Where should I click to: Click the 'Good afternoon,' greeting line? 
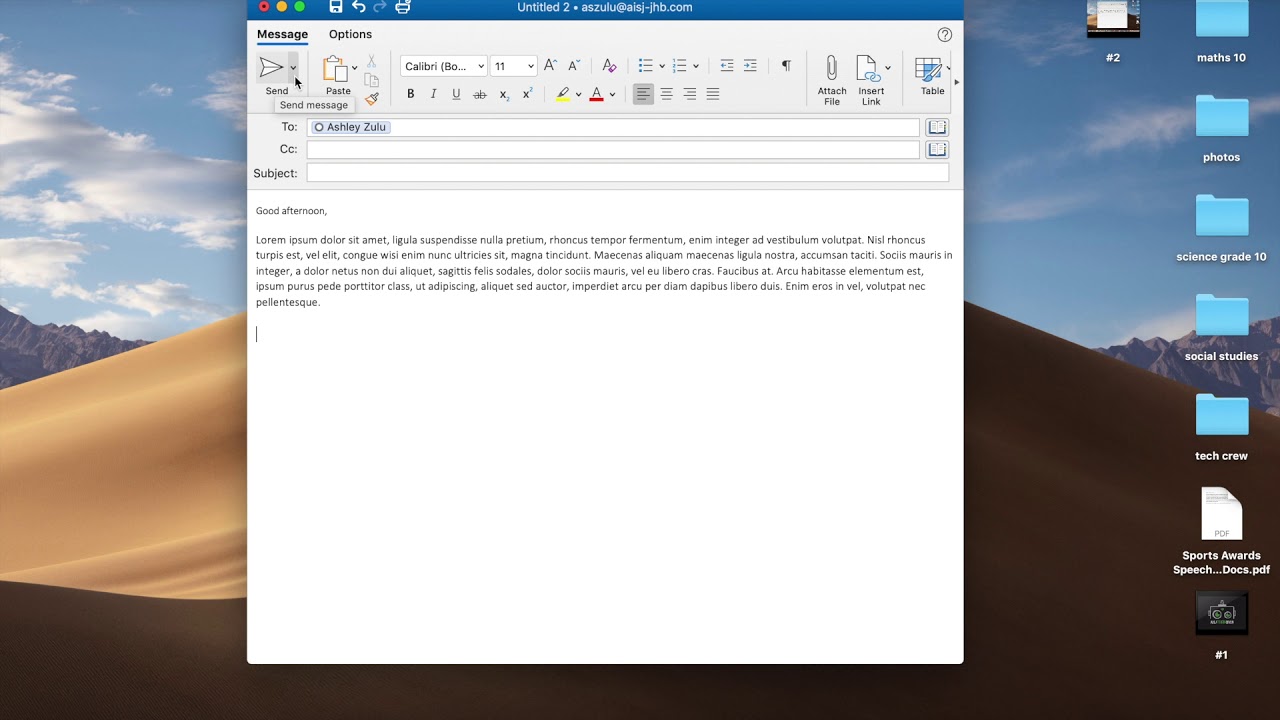pos(291,211)
